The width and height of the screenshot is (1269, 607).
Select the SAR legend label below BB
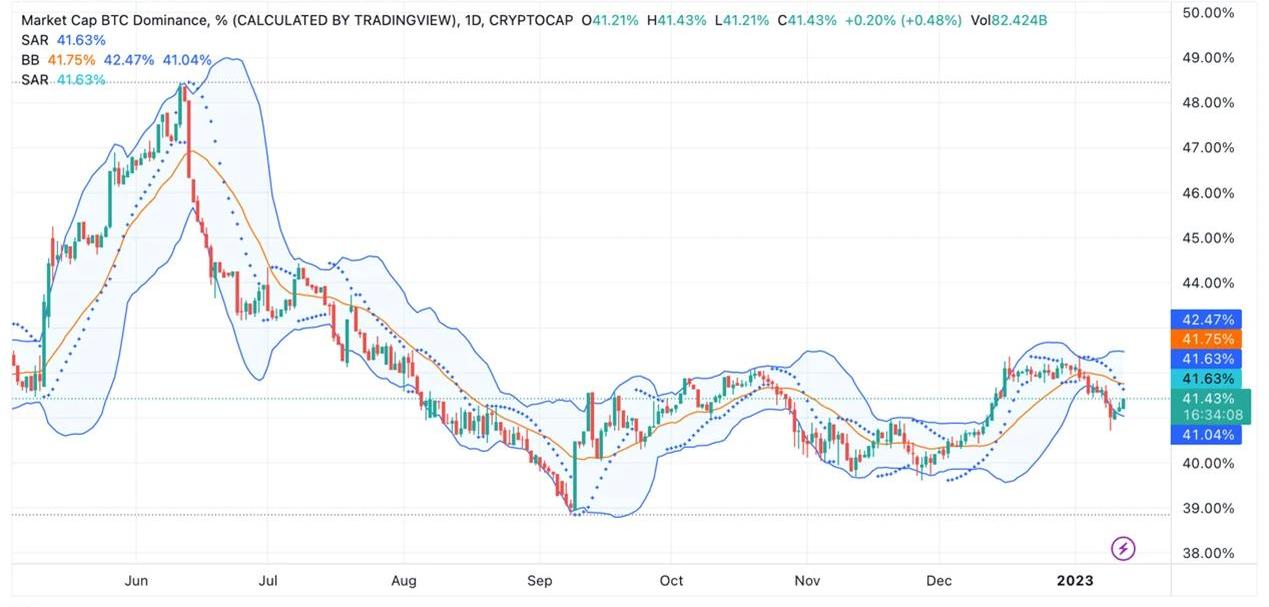coord(35,80)
